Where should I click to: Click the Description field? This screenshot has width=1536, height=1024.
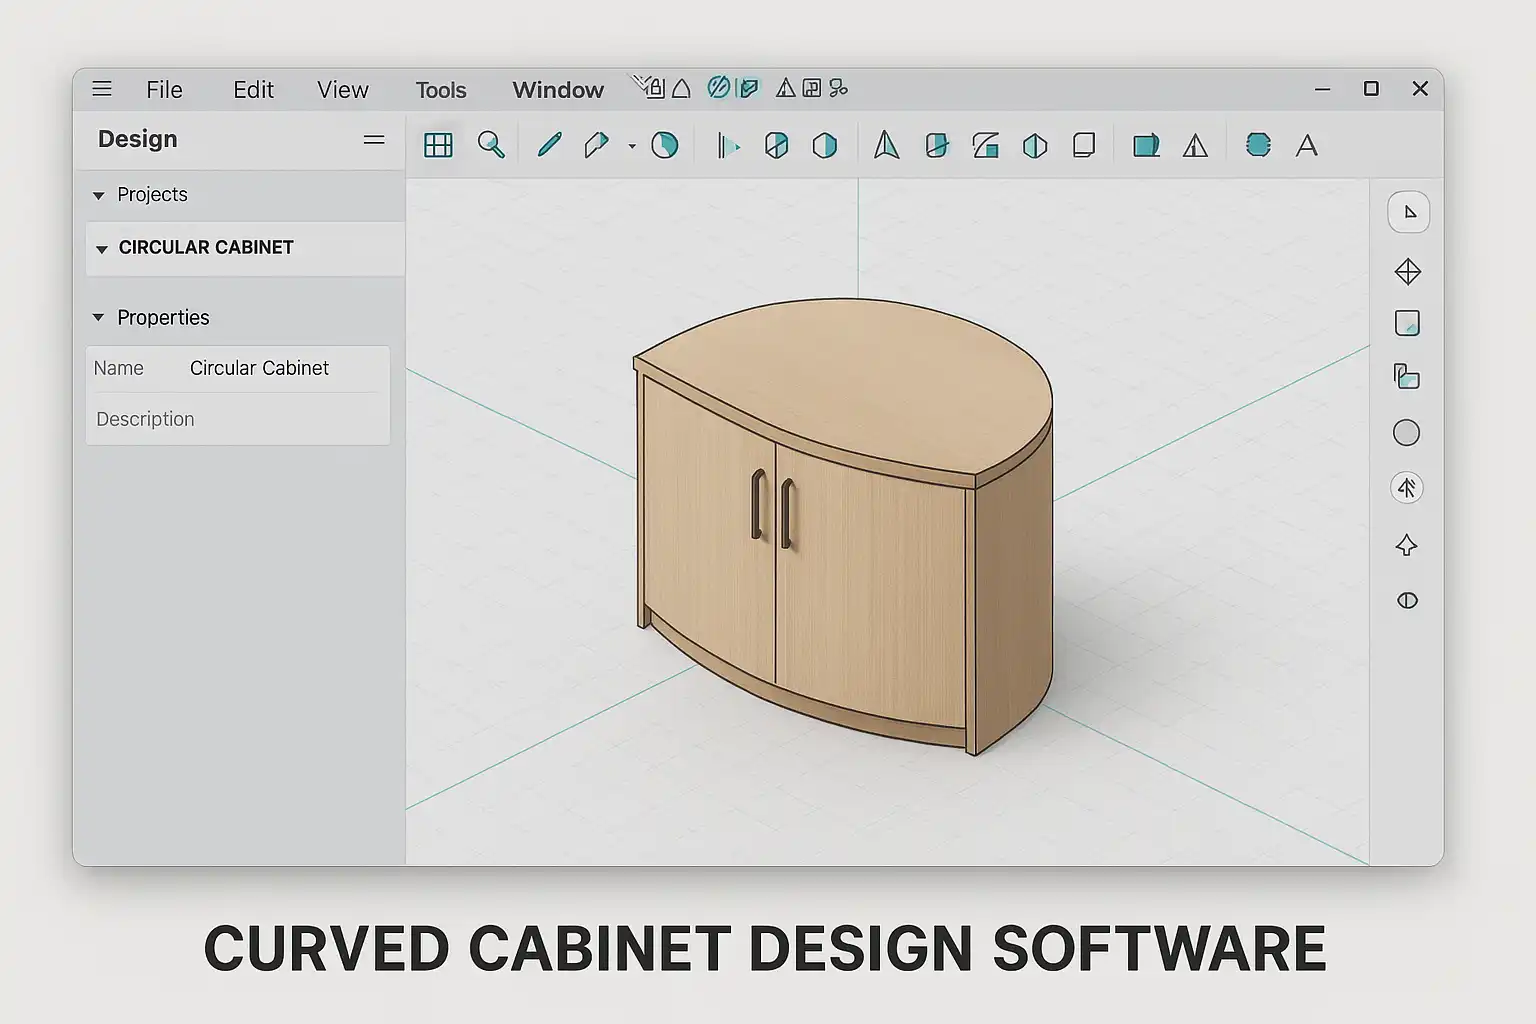pyautogui.click(x=237, y=419)
